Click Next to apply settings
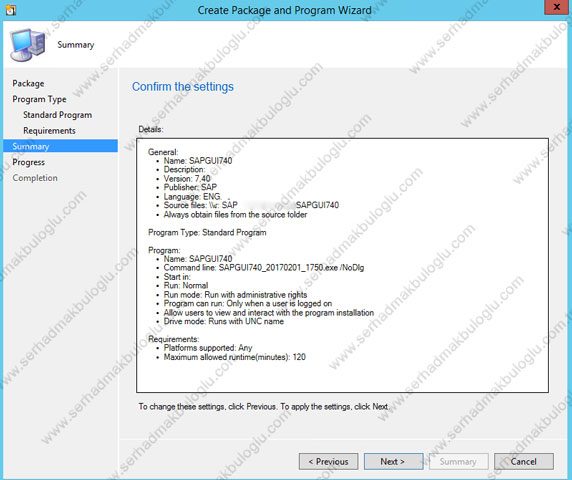Viewport: 572px width, 480px height. click(393, 461)
